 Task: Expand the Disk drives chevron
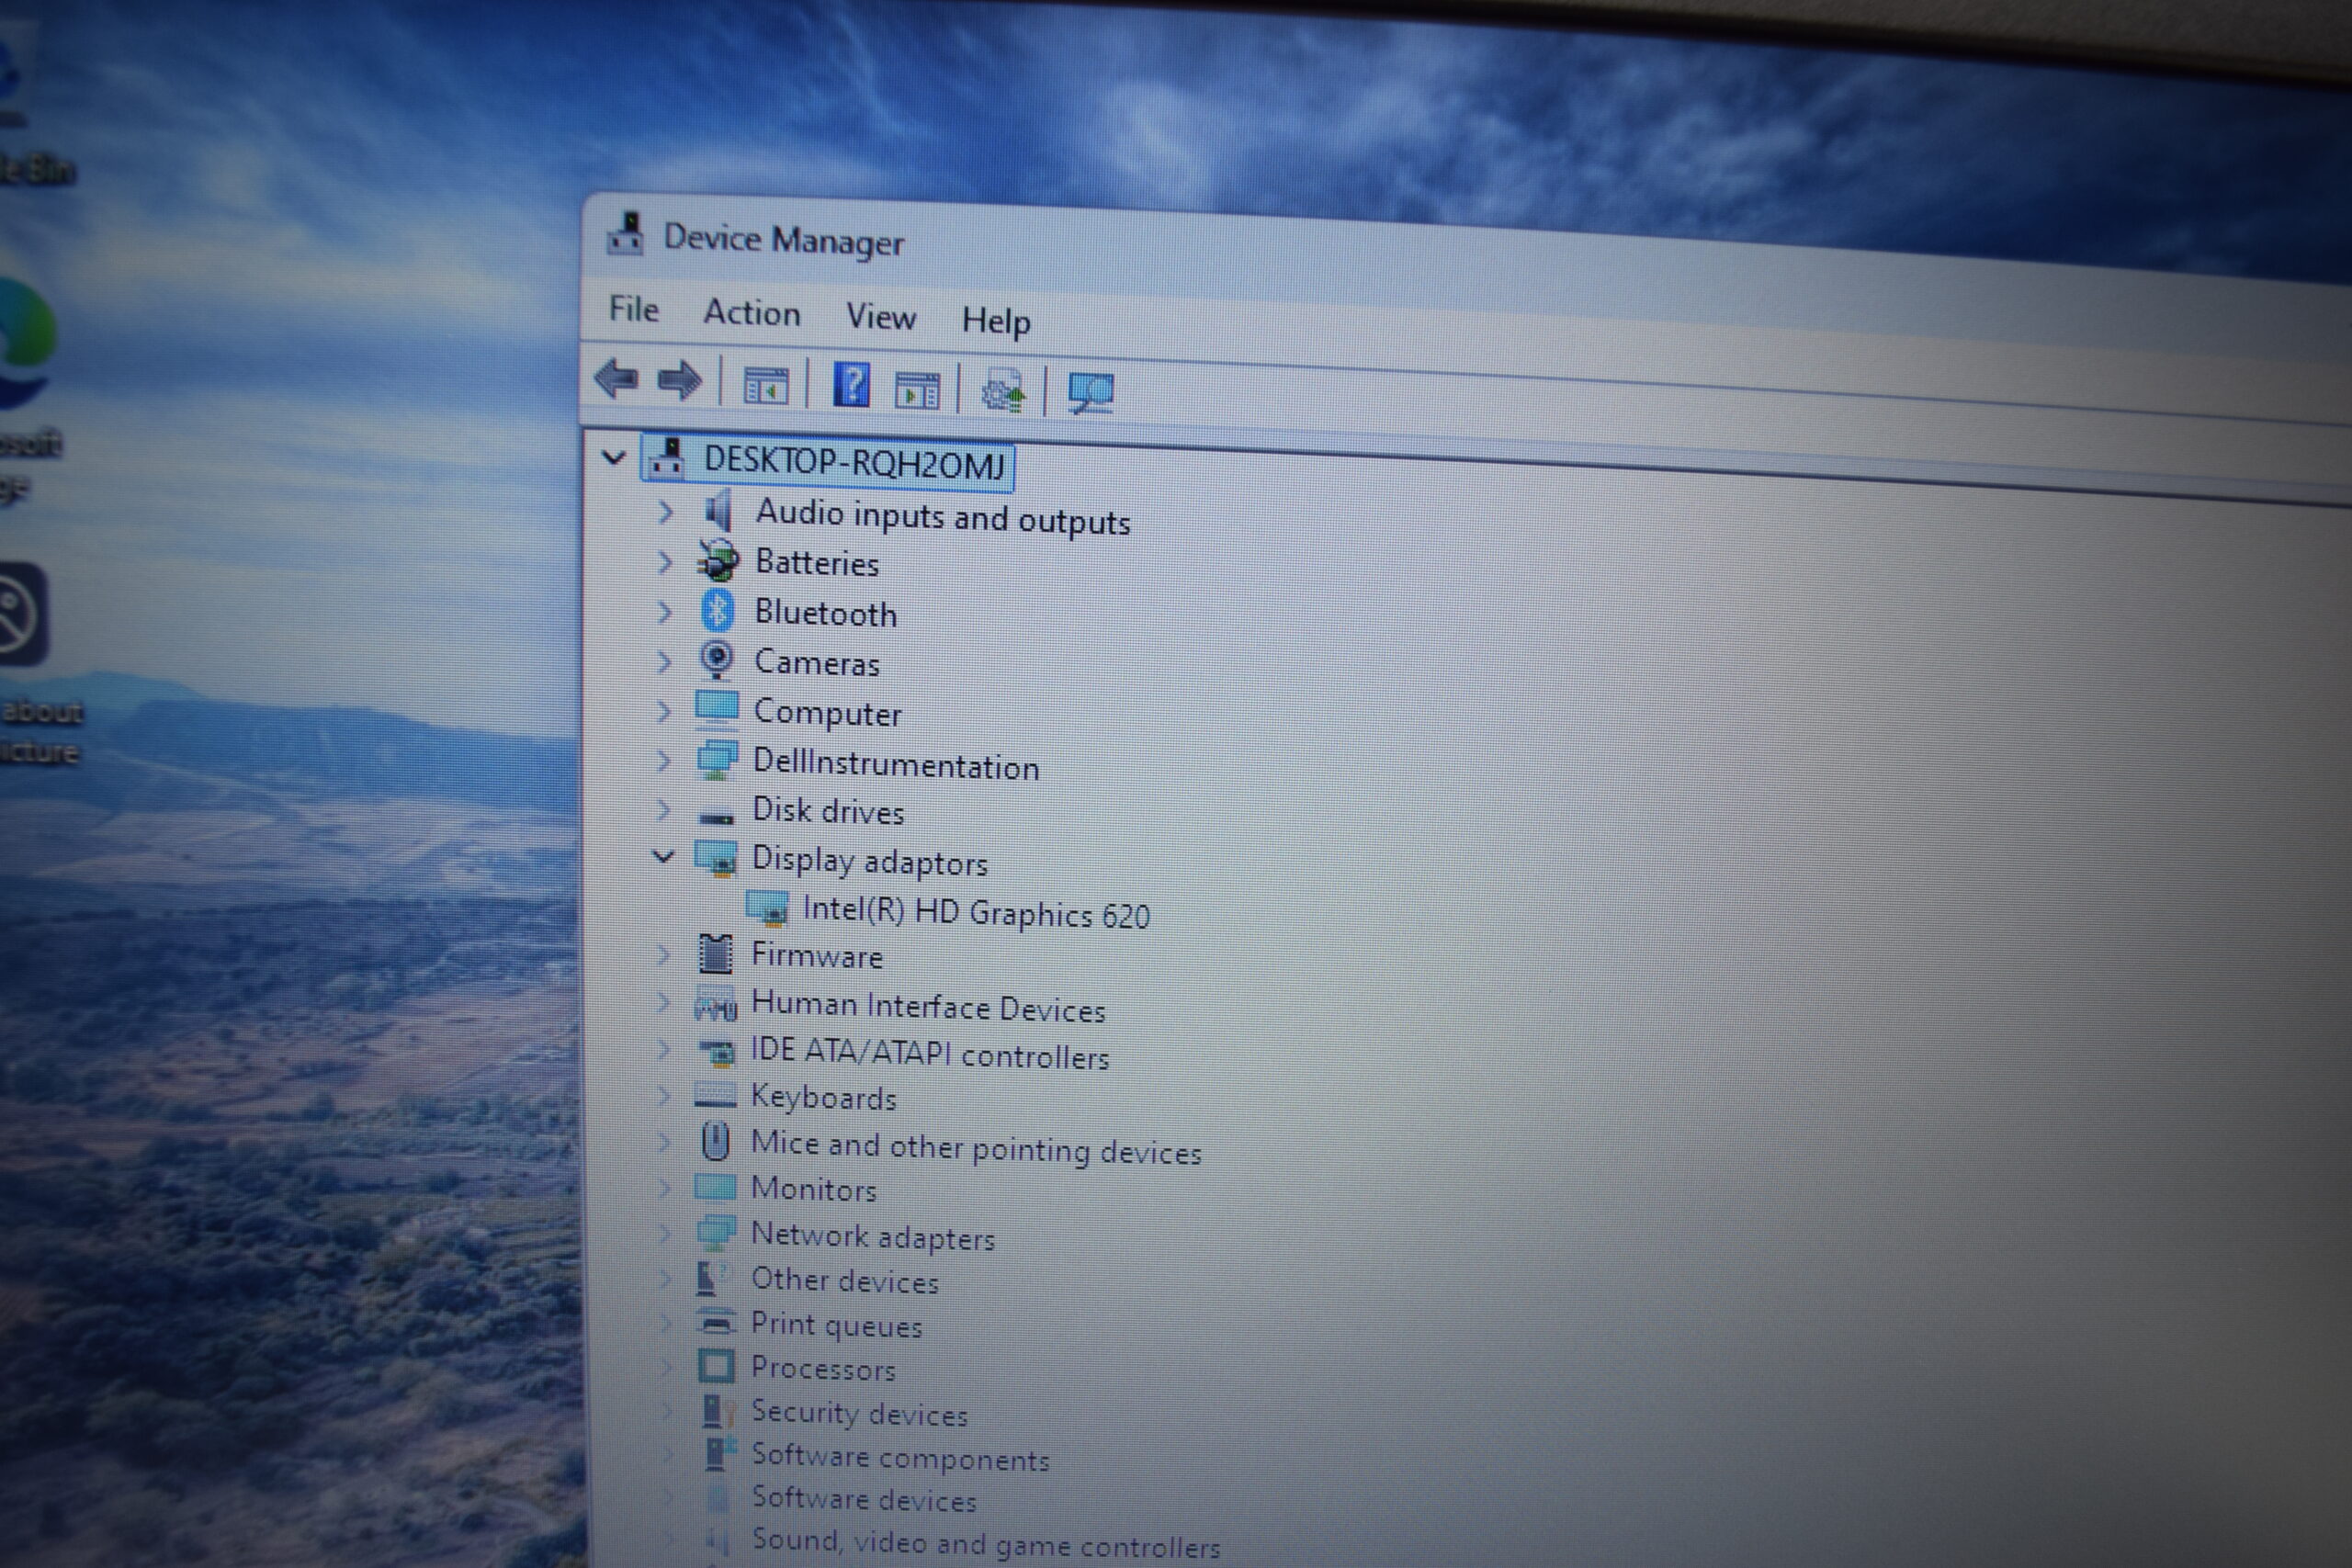tap(663, 809)
